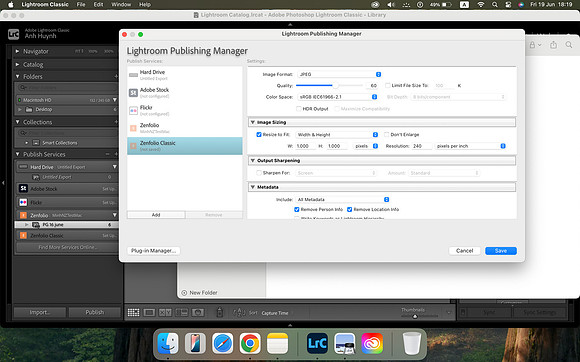Select Grid view icon in toolbar
This screenshot has height=362, width=580.
pyautogui.click(x=134, y=312)
